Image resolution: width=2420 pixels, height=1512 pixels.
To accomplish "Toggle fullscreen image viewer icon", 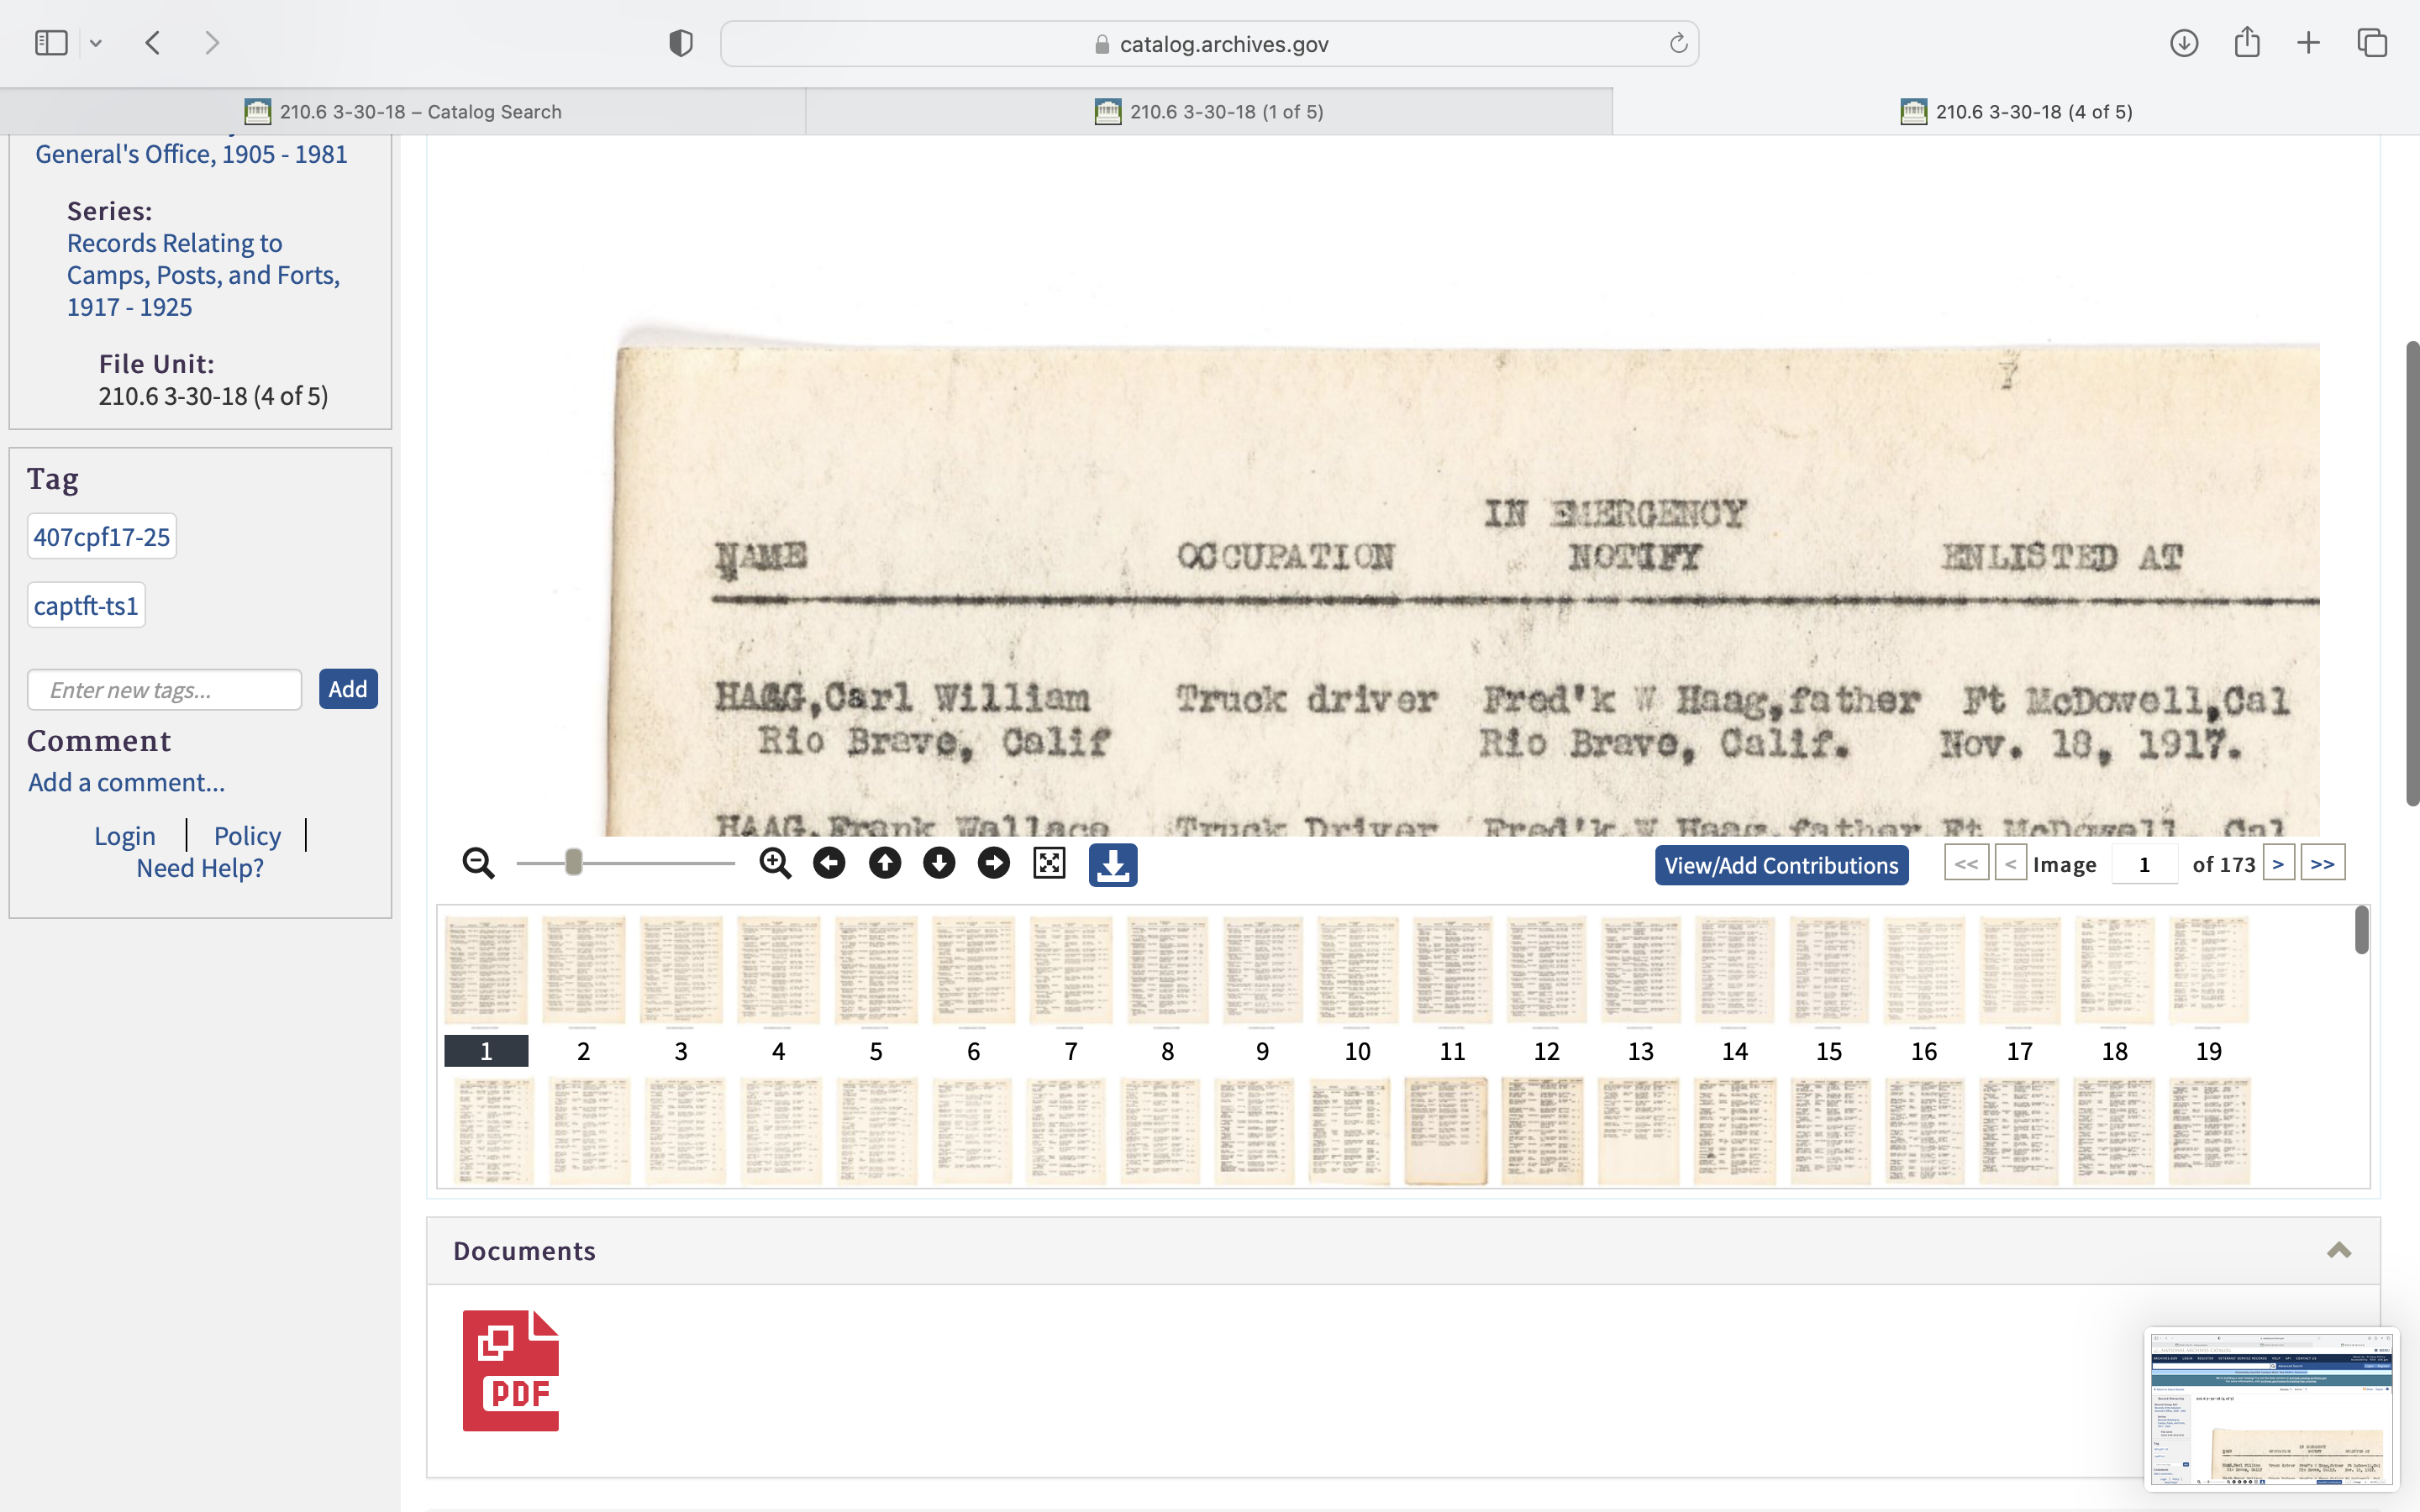I will coord(1049,863).
